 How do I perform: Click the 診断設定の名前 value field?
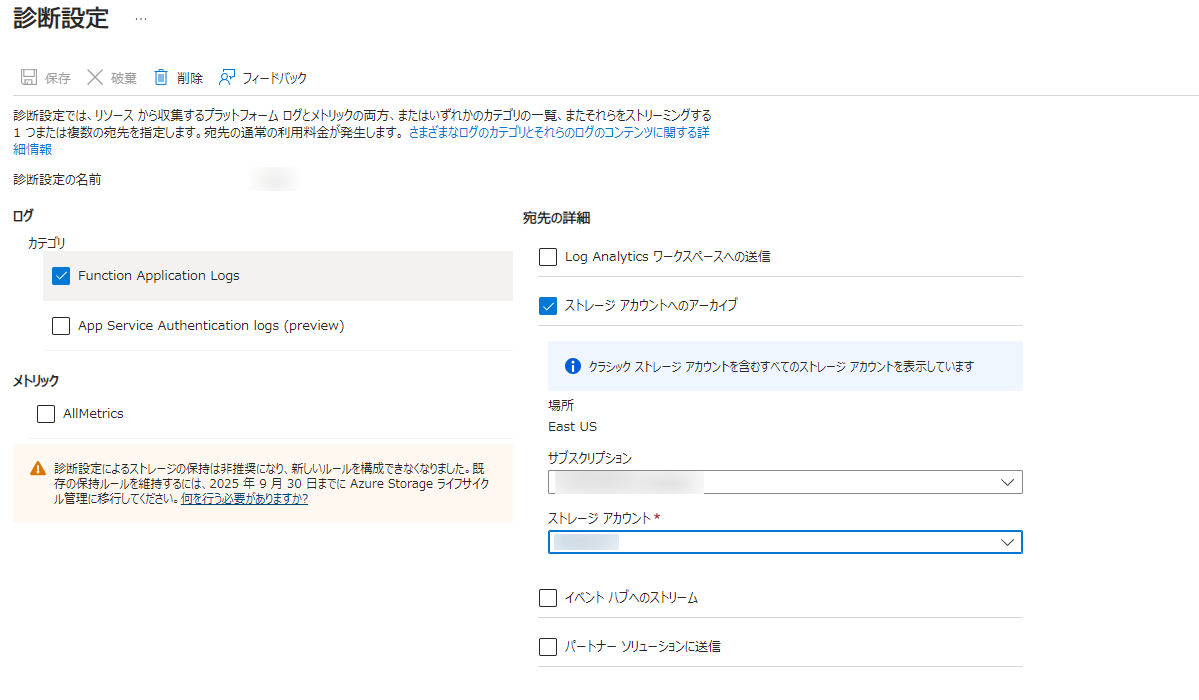pyautogui.click(x=275, y=180)
